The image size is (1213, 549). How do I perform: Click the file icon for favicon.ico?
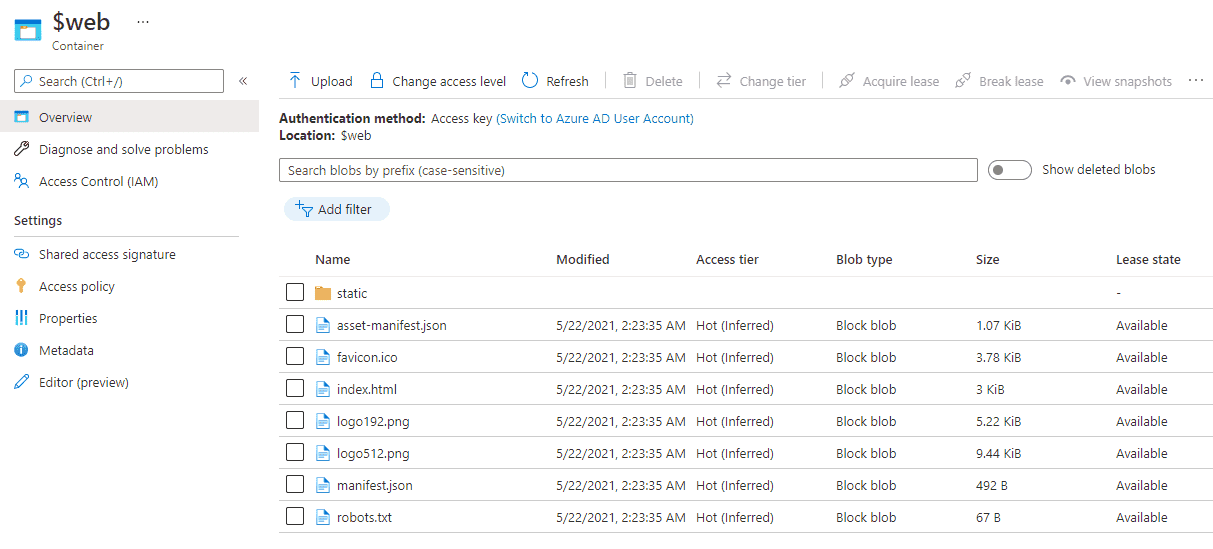click(x=322, y=357)
